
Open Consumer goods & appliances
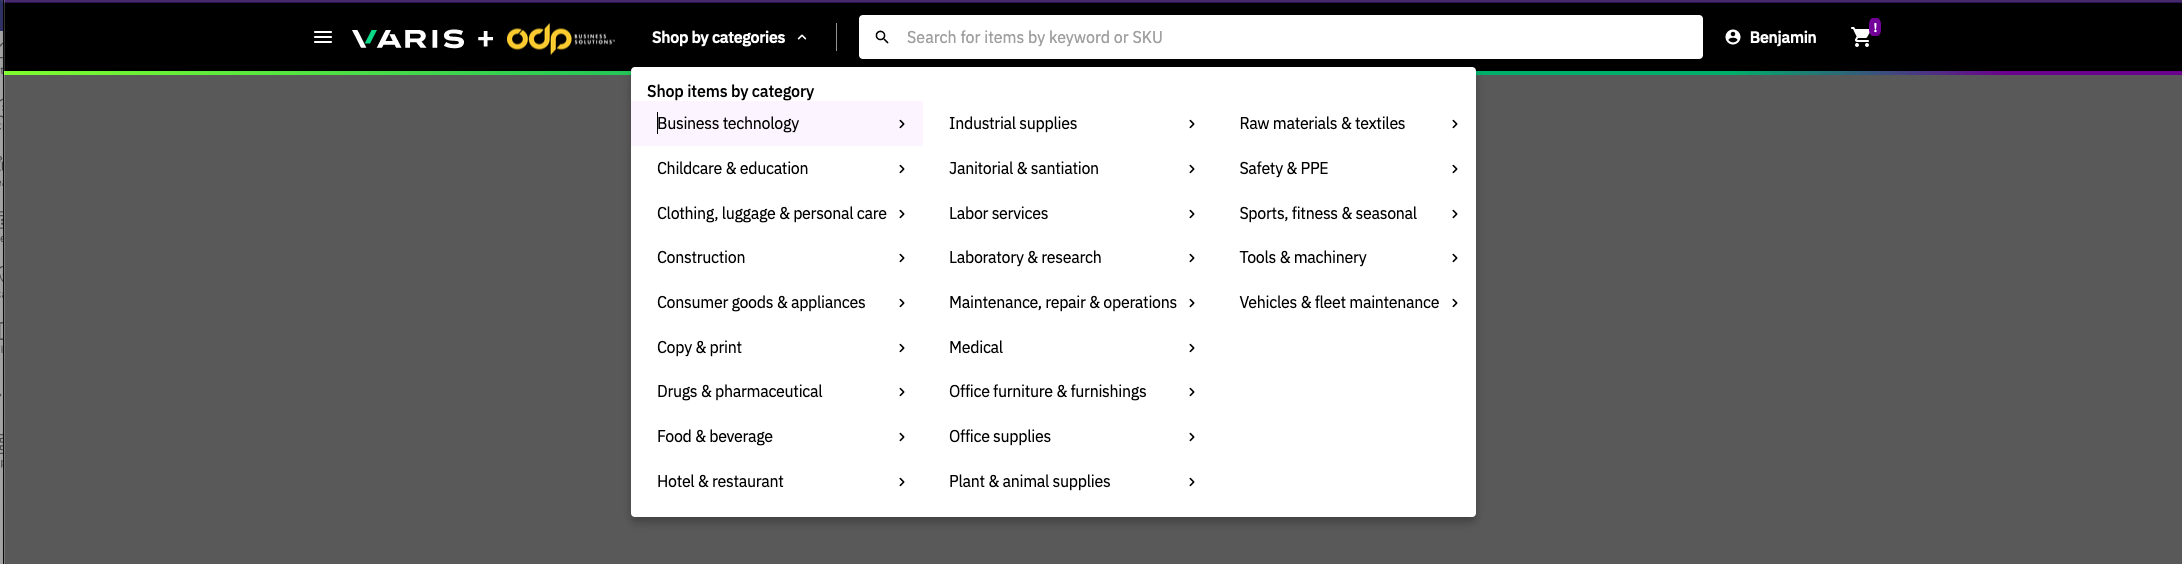(777, 302)
